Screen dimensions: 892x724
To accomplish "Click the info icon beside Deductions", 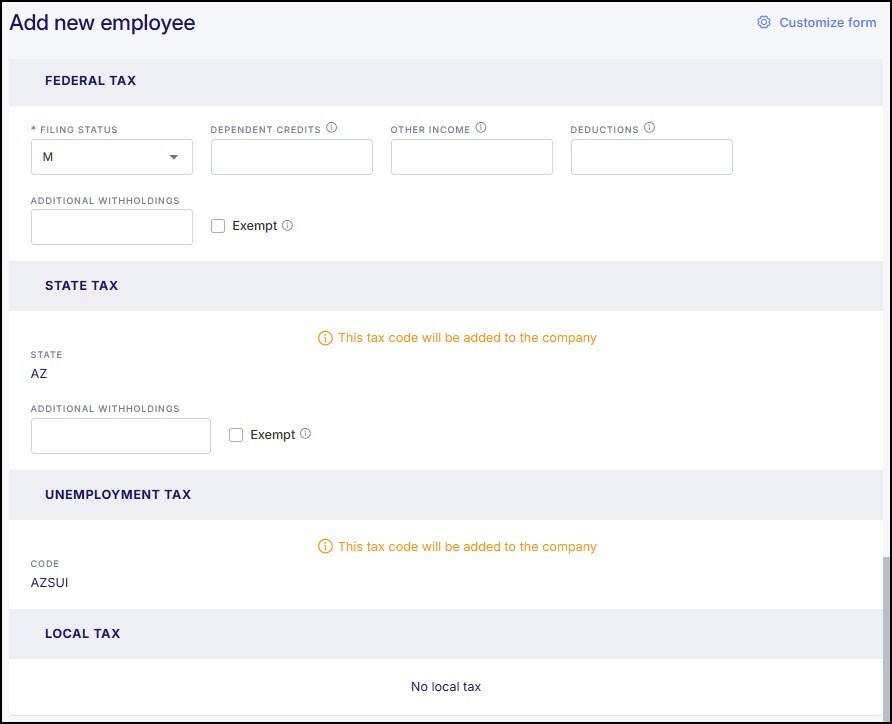I will 649,128.
